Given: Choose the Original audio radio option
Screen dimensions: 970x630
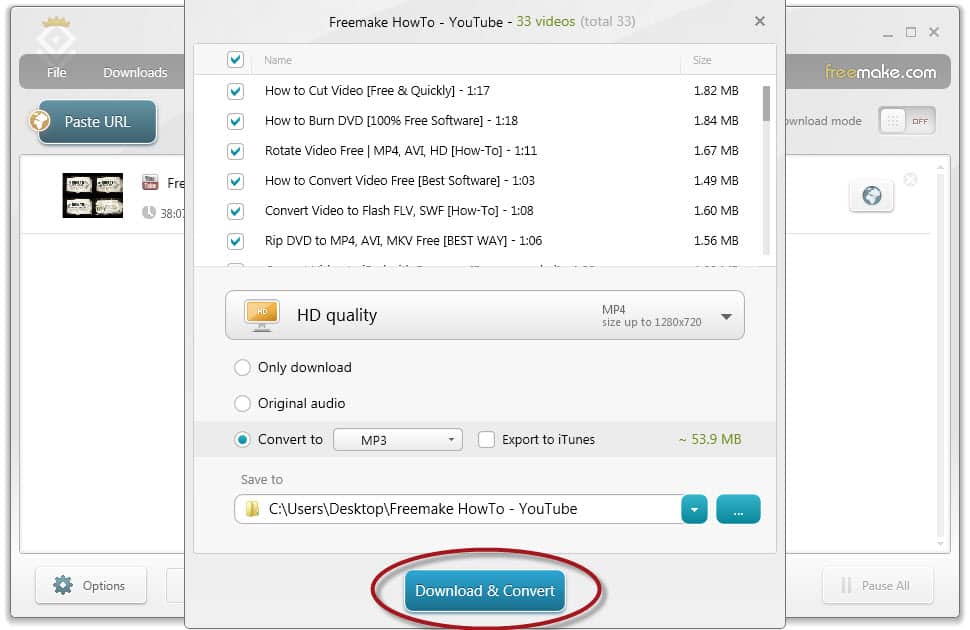Looking at the screenshot, I should tap(242, 403).
